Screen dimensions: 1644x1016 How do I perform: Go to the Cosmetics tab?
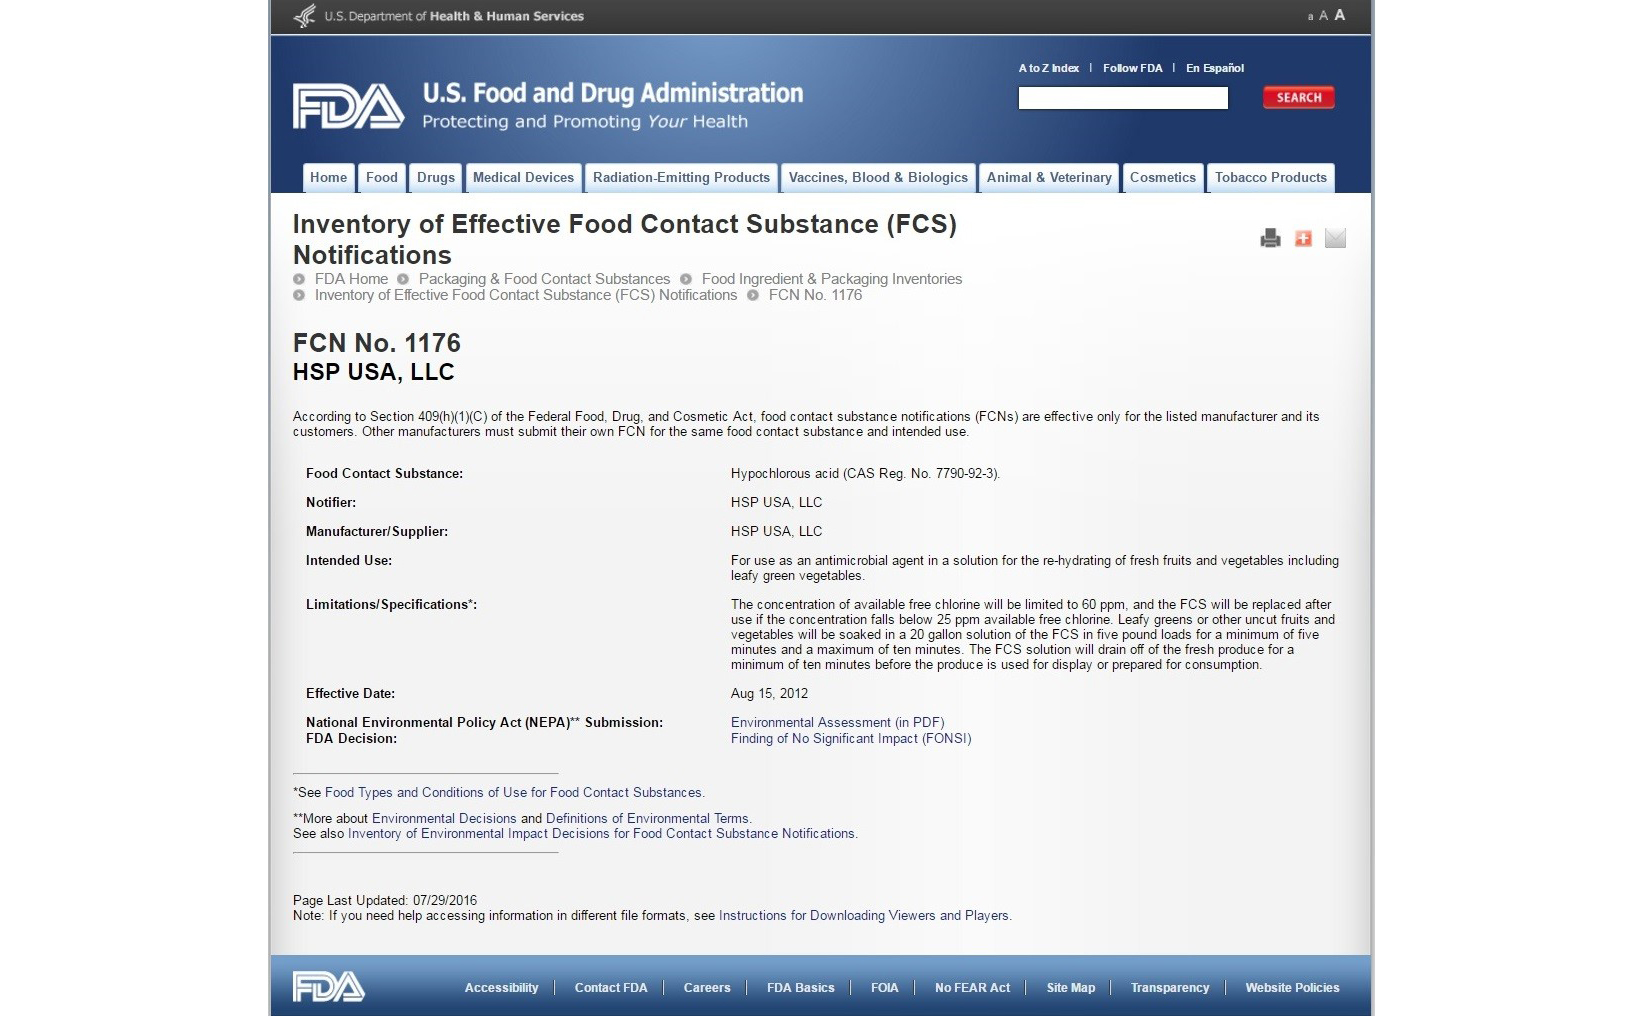click(1162, 178)
